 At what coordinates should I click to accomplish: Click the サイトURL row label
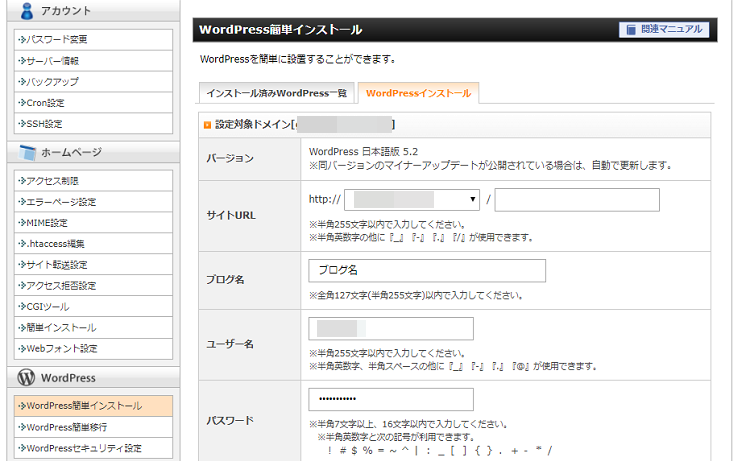point(231,216)
